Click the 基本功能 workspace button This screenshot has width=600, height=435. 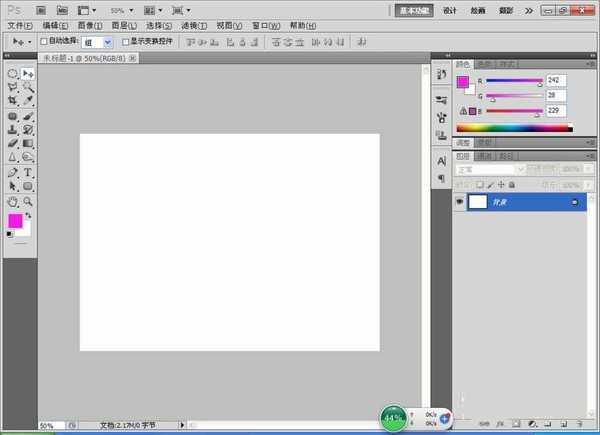413,9
